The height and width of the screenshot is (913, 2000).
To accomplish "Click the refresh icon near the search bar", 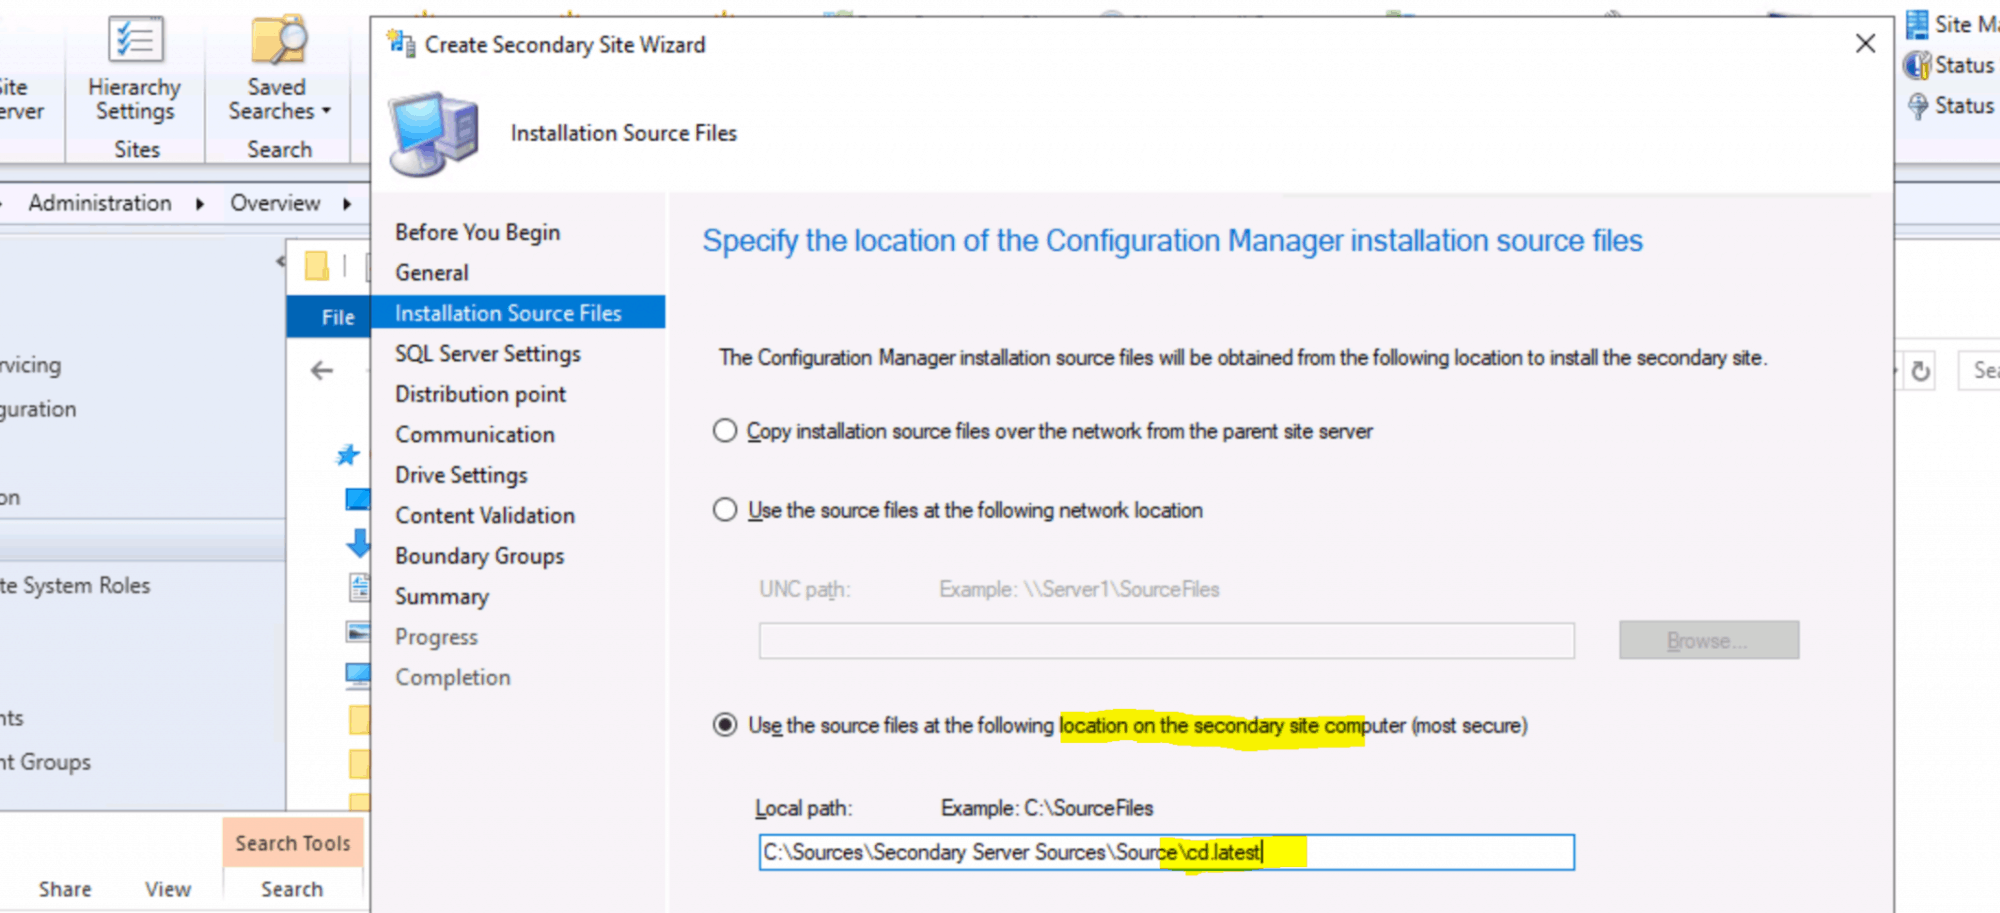I will [x=1921, y=370].
